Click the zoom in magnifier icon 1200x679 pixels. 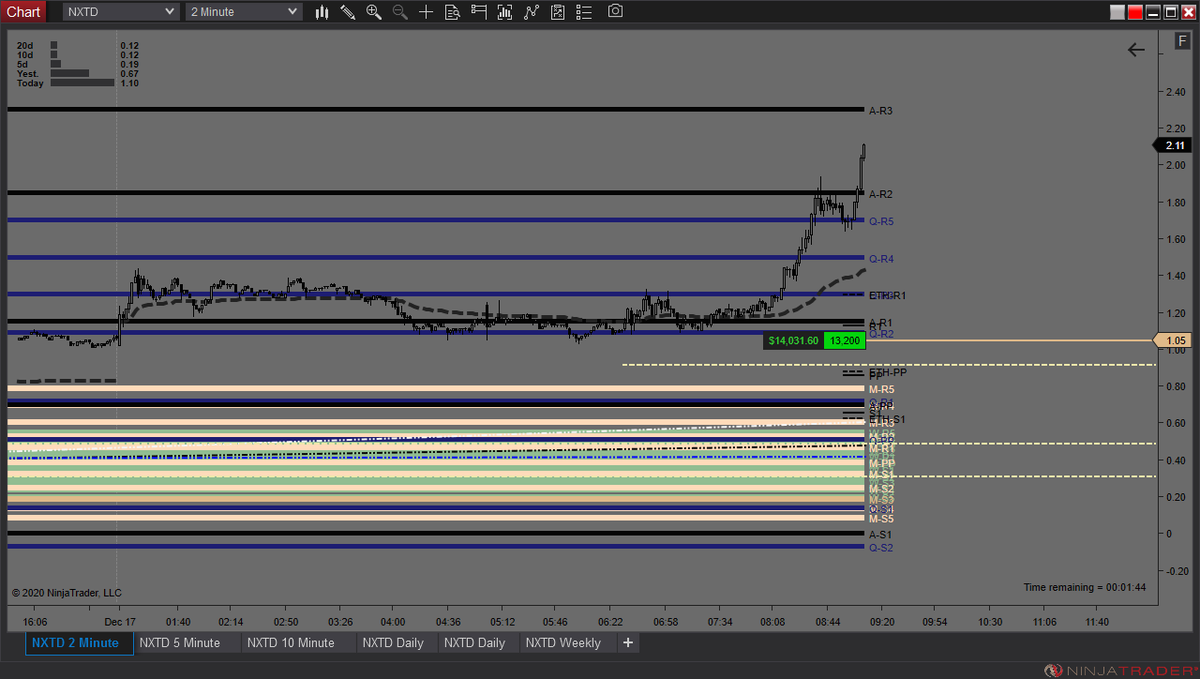point(374,12)
